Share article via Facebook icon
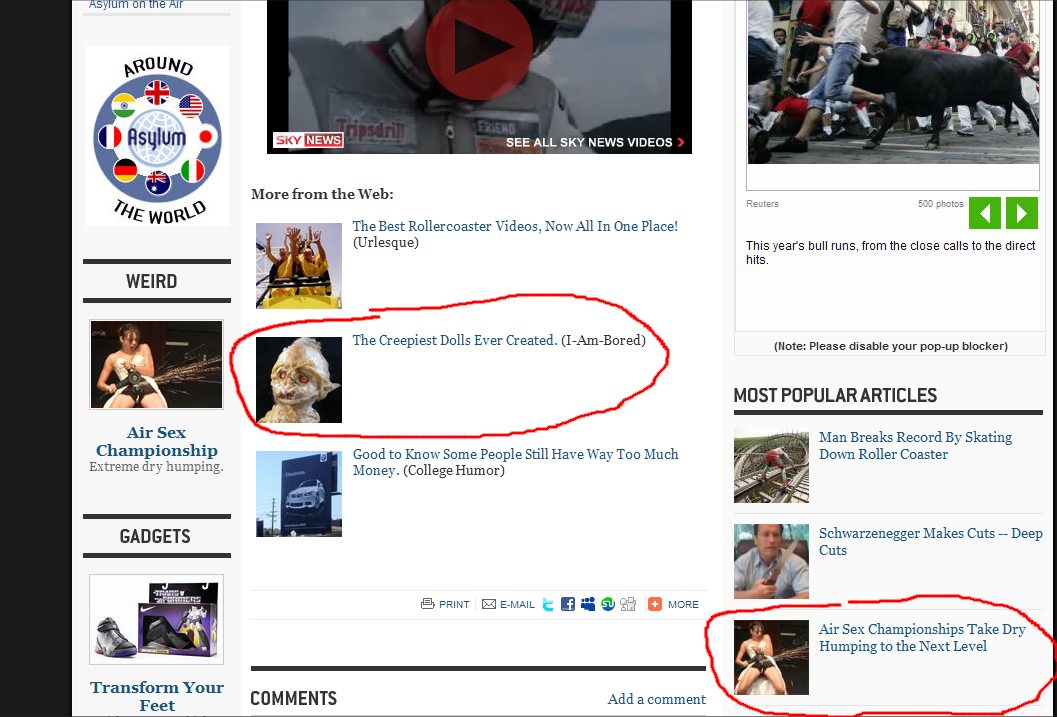The width and height of the screenshot is (1057, 717). click(x=568, y=604)
